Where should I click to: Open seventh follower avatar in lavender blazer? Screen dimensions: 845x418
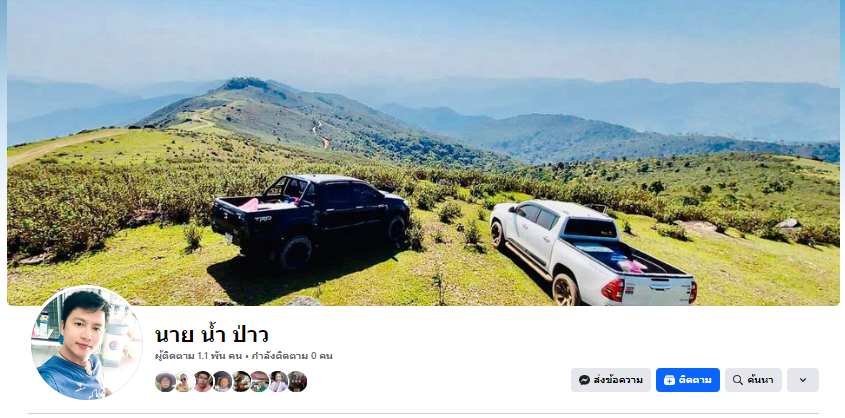pyautogui.click(x=278, y=381)
